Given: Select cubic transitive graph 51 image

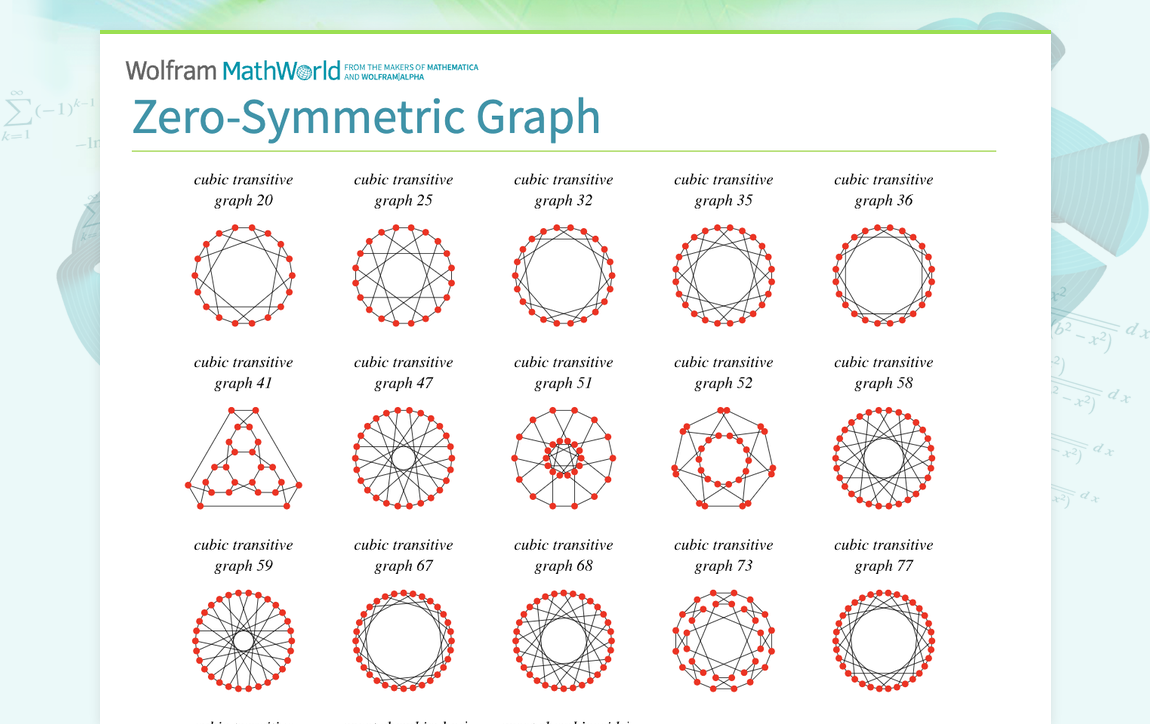Looking at the screenshot, I should (563, 458).
